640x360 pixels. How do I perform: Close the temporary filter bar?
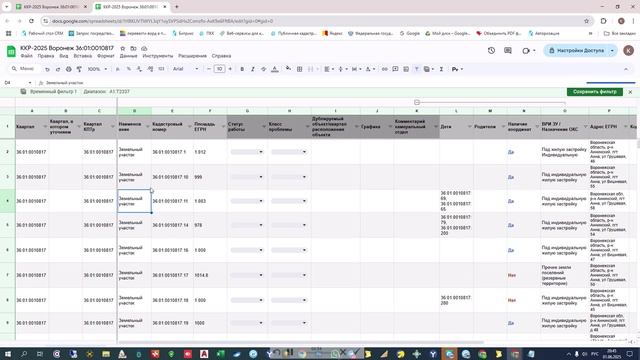pyautogui.click(x=630, y=92)
